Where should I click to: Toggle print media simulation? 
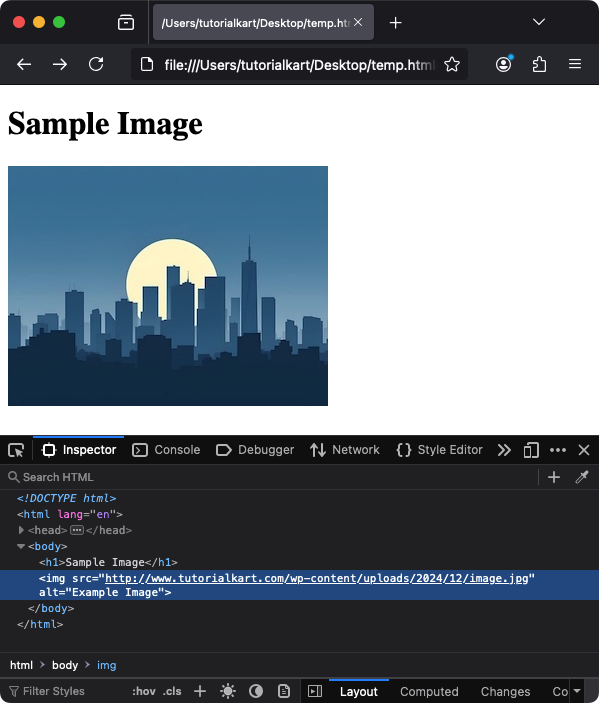[284, 691]
